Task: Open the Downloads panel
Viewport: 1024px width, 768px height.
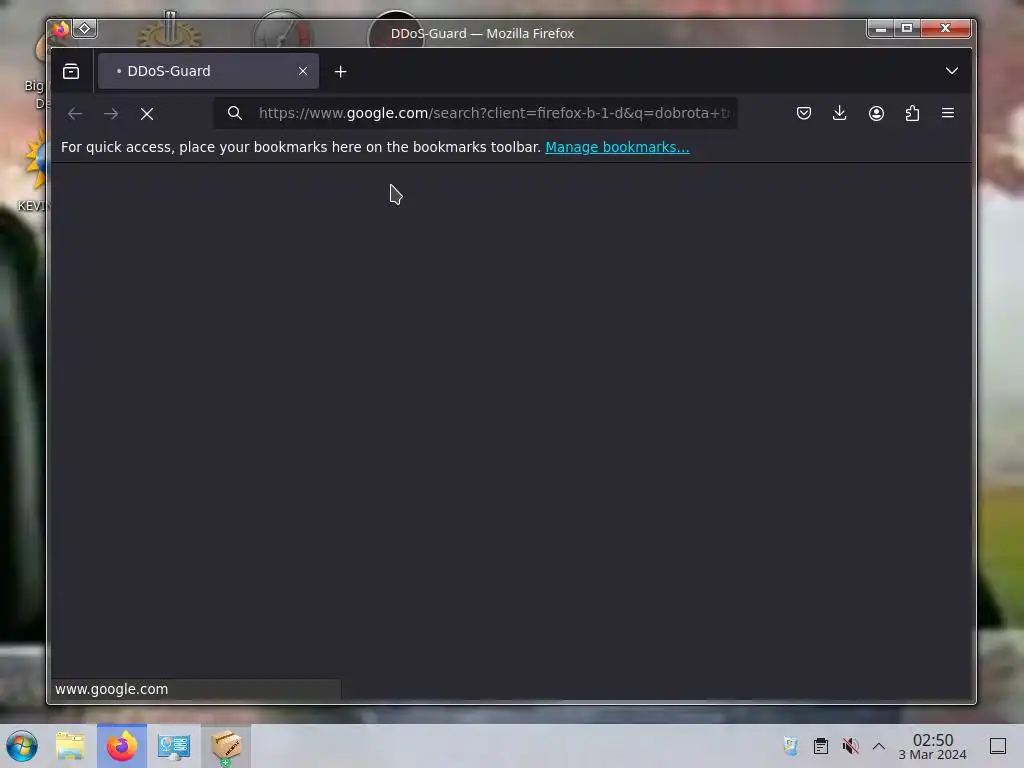Action: click(x=840, y=113)
